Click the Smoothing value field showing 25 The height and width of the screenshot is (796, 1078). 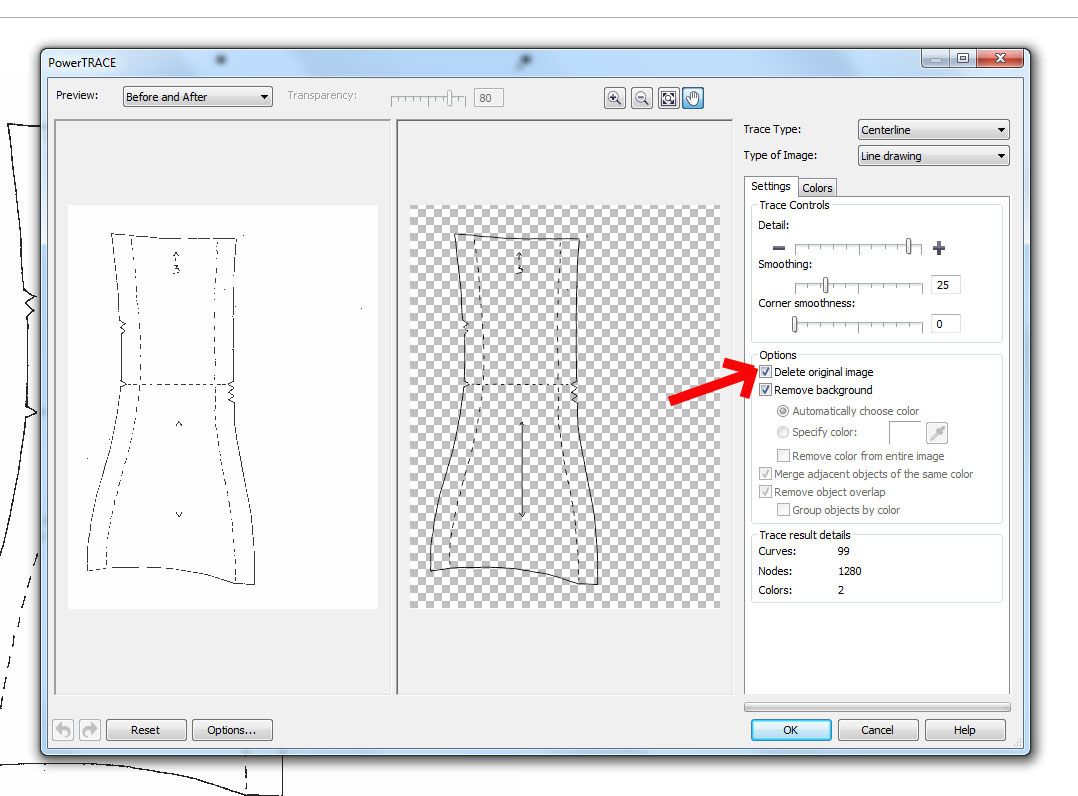point(945,285)
